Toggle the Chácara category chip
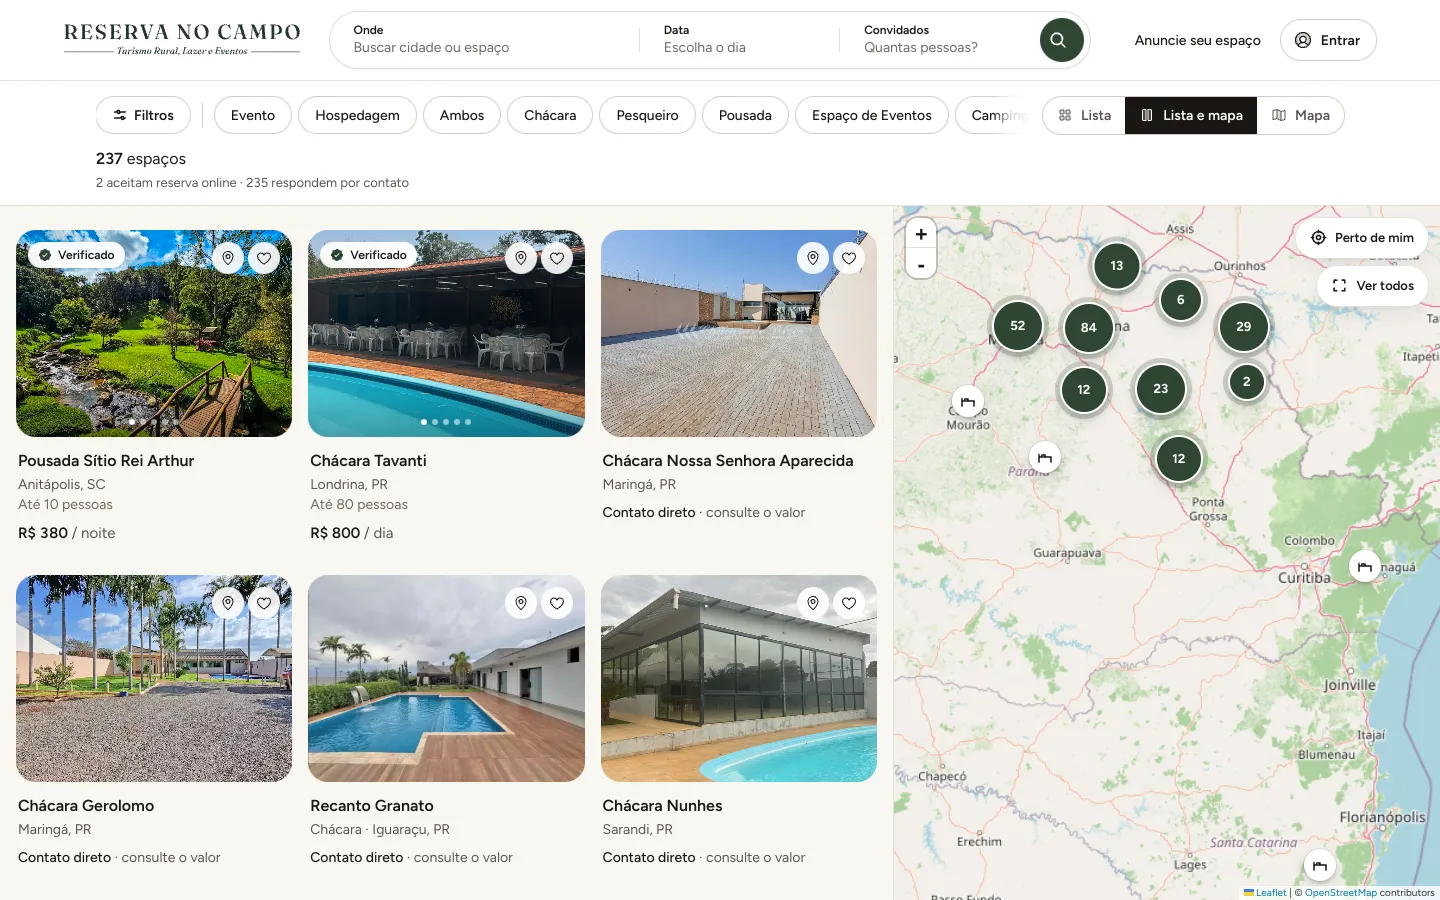1440x900 pixels. point(550,115)
